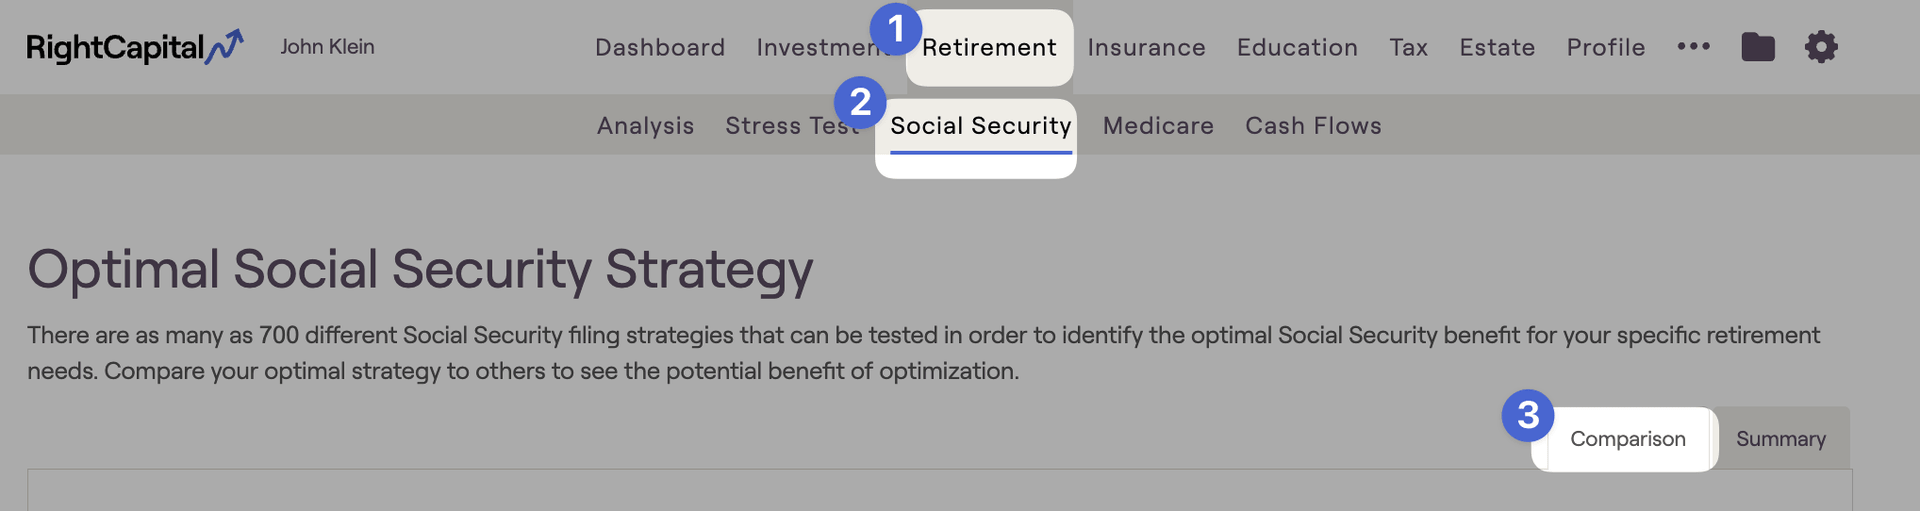Click the blue step 2 badge

[x=860, y=102]
